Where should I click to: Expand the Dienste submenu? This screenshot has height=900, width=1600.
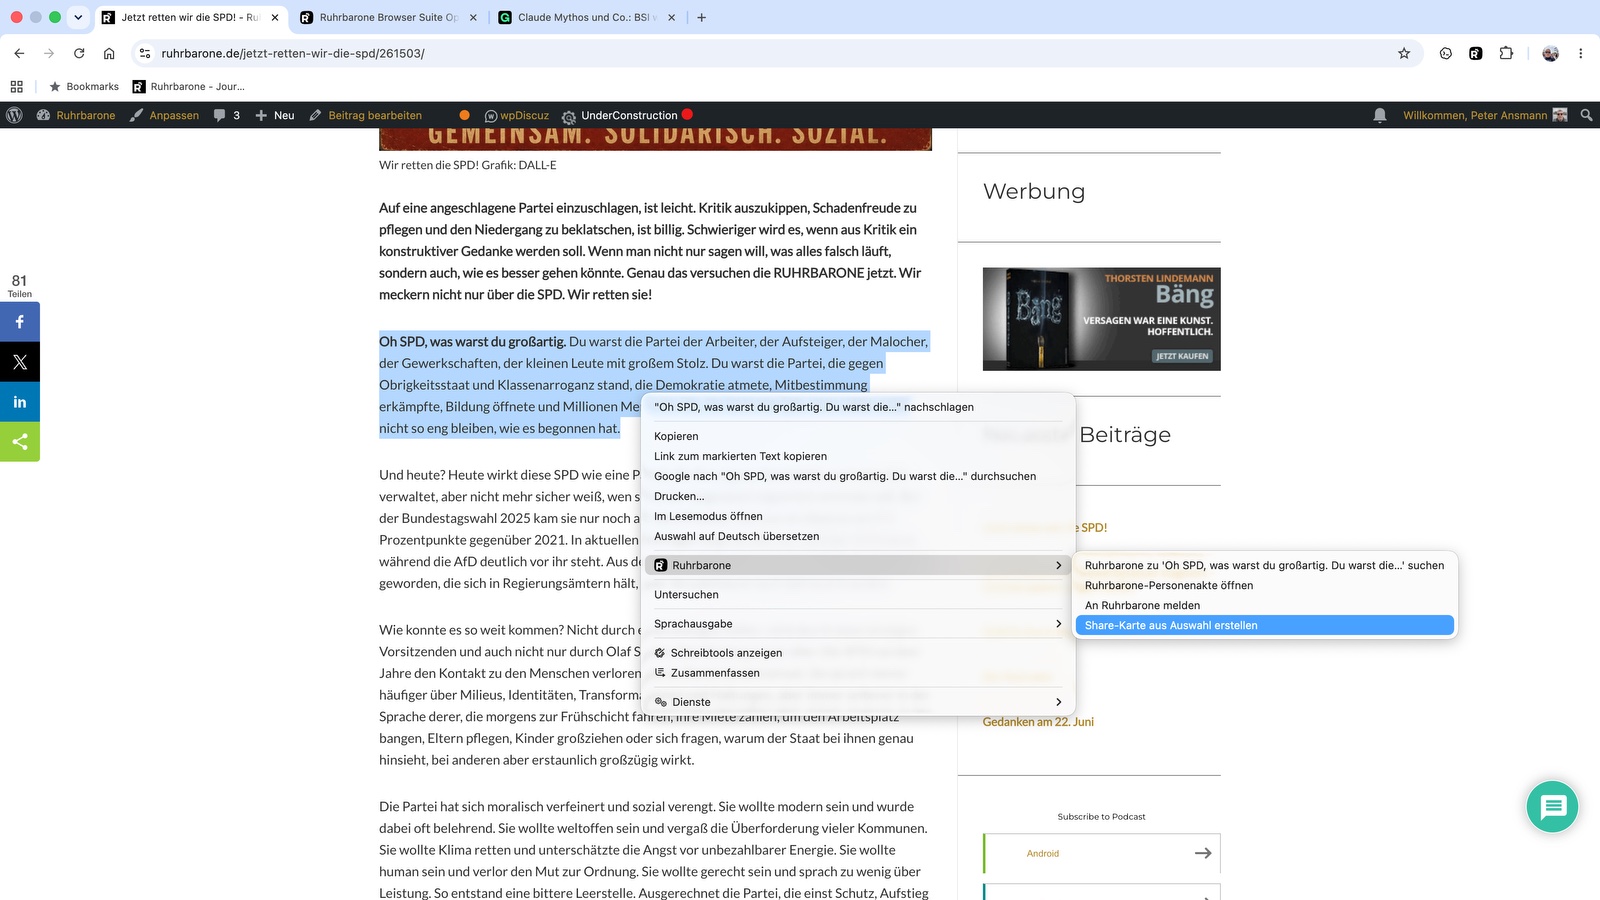[x=858, y=702]
